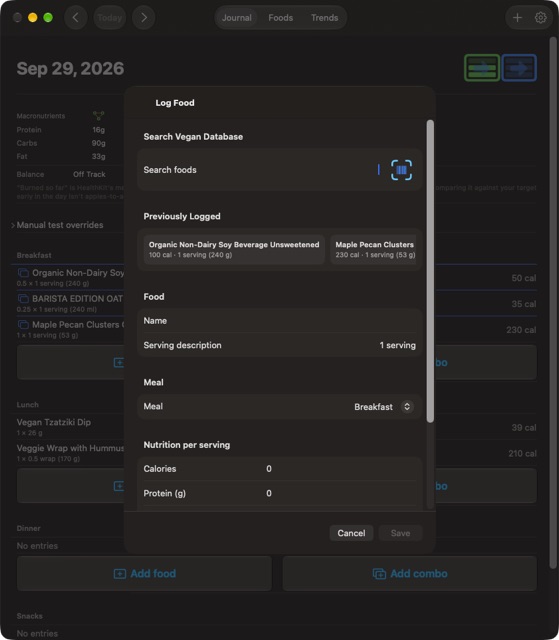Viewport: 559px width, 640px height.
Task: Add combo to Dinner
Action: click(x=410, y=573)
